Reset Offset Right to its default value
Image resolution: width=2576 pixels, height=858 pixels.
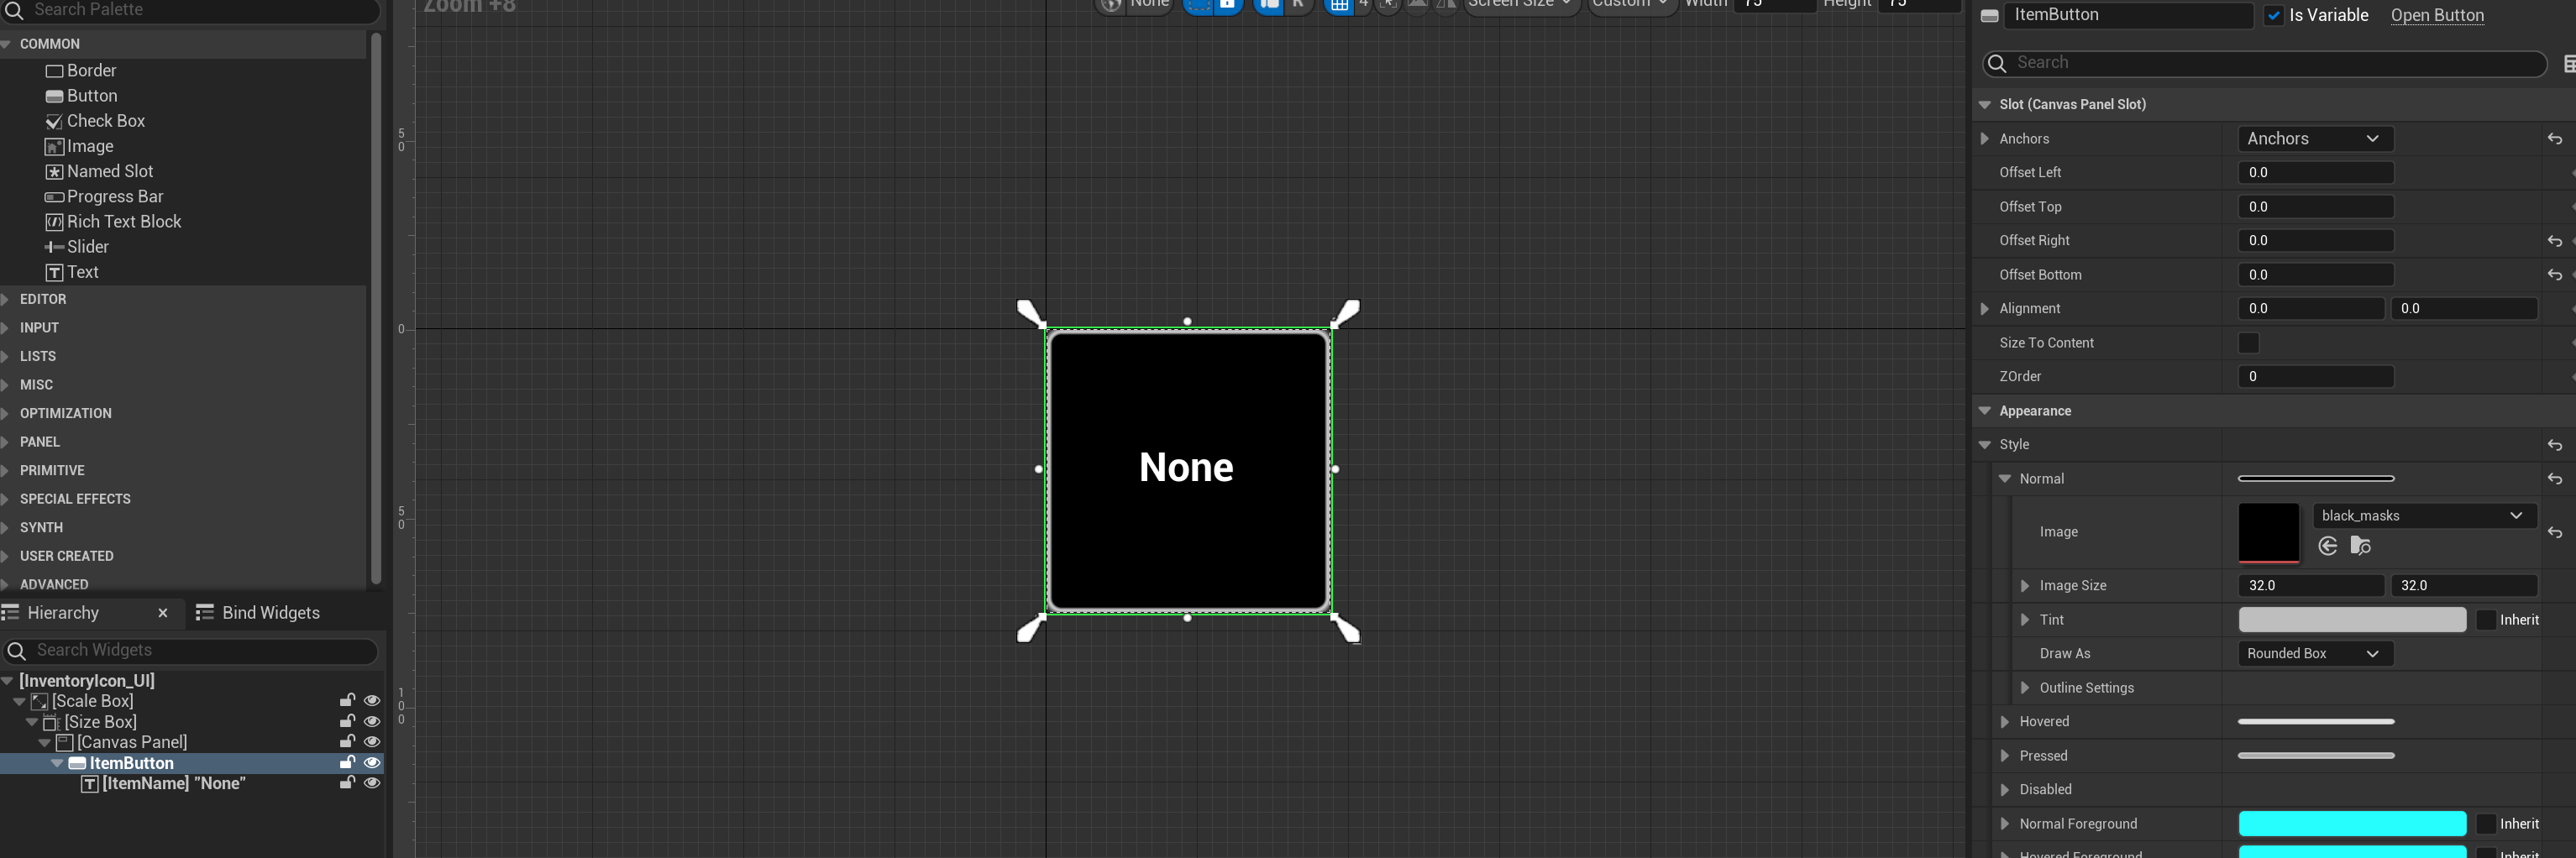tap(2554, 241)
